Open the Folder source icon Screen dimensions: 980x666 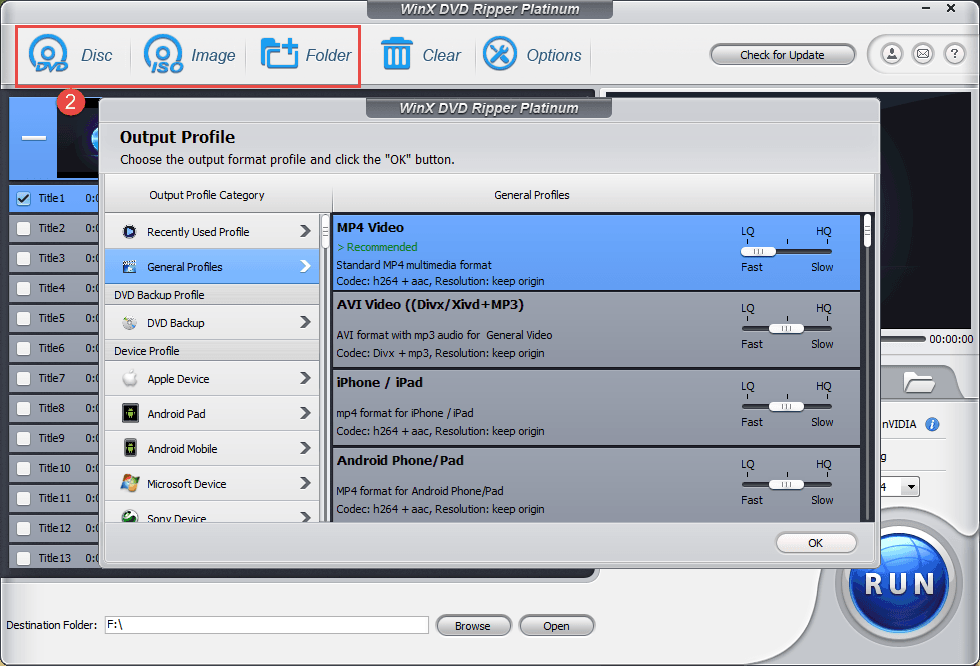279,53
